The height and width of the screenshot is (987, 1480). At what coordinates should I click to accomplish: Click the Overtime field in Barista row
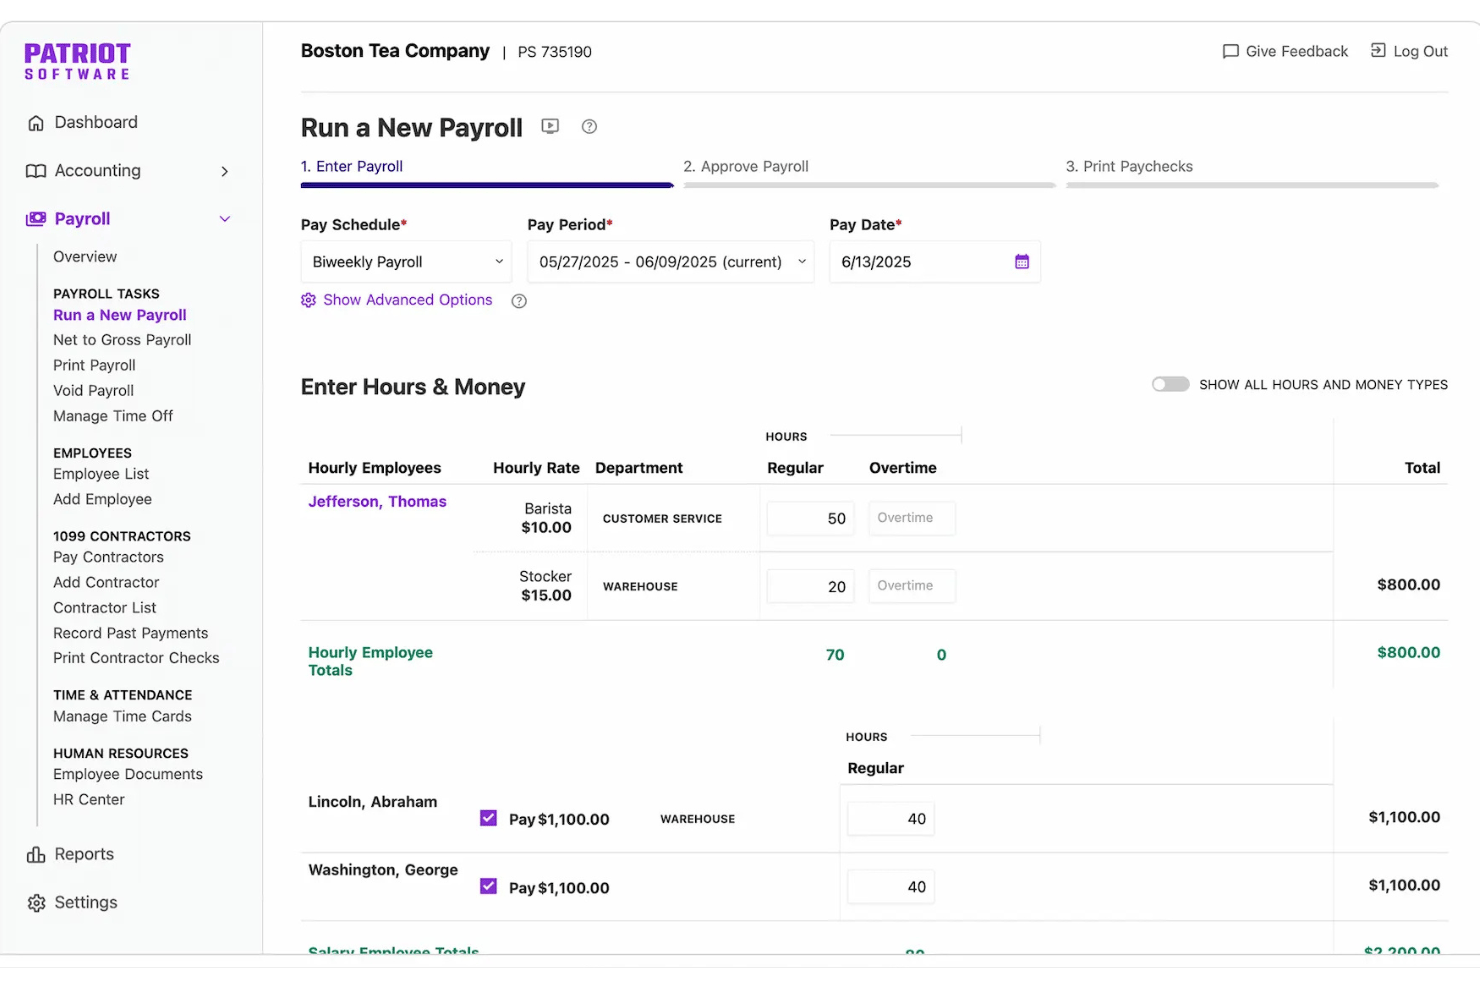tap(911, 518)
